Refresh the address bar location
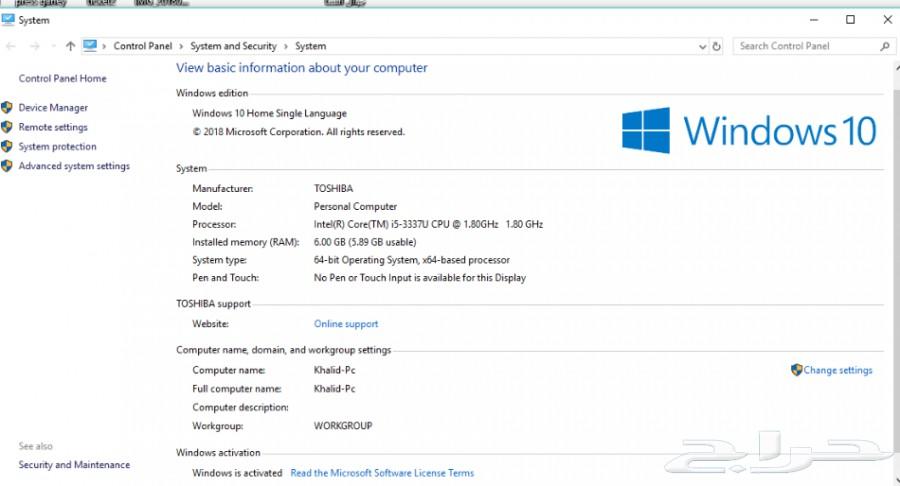 point(716,46)
